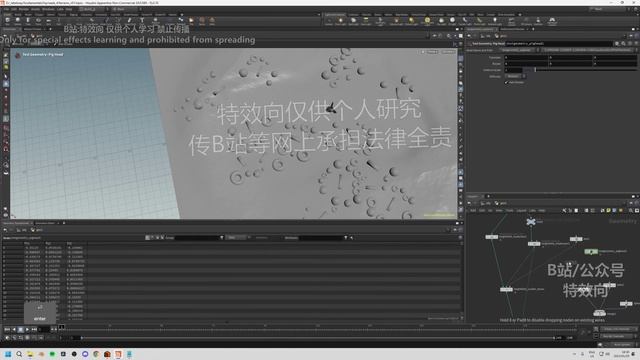Open the Main radial menu dropdown

(x=126, y=9)
